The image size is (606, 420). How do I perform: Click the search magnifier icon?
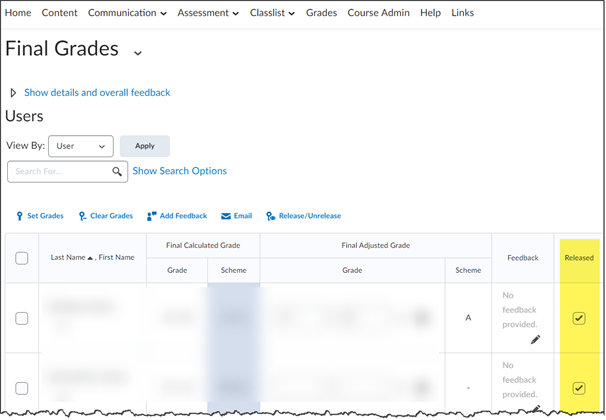click(x=118, y=172)
